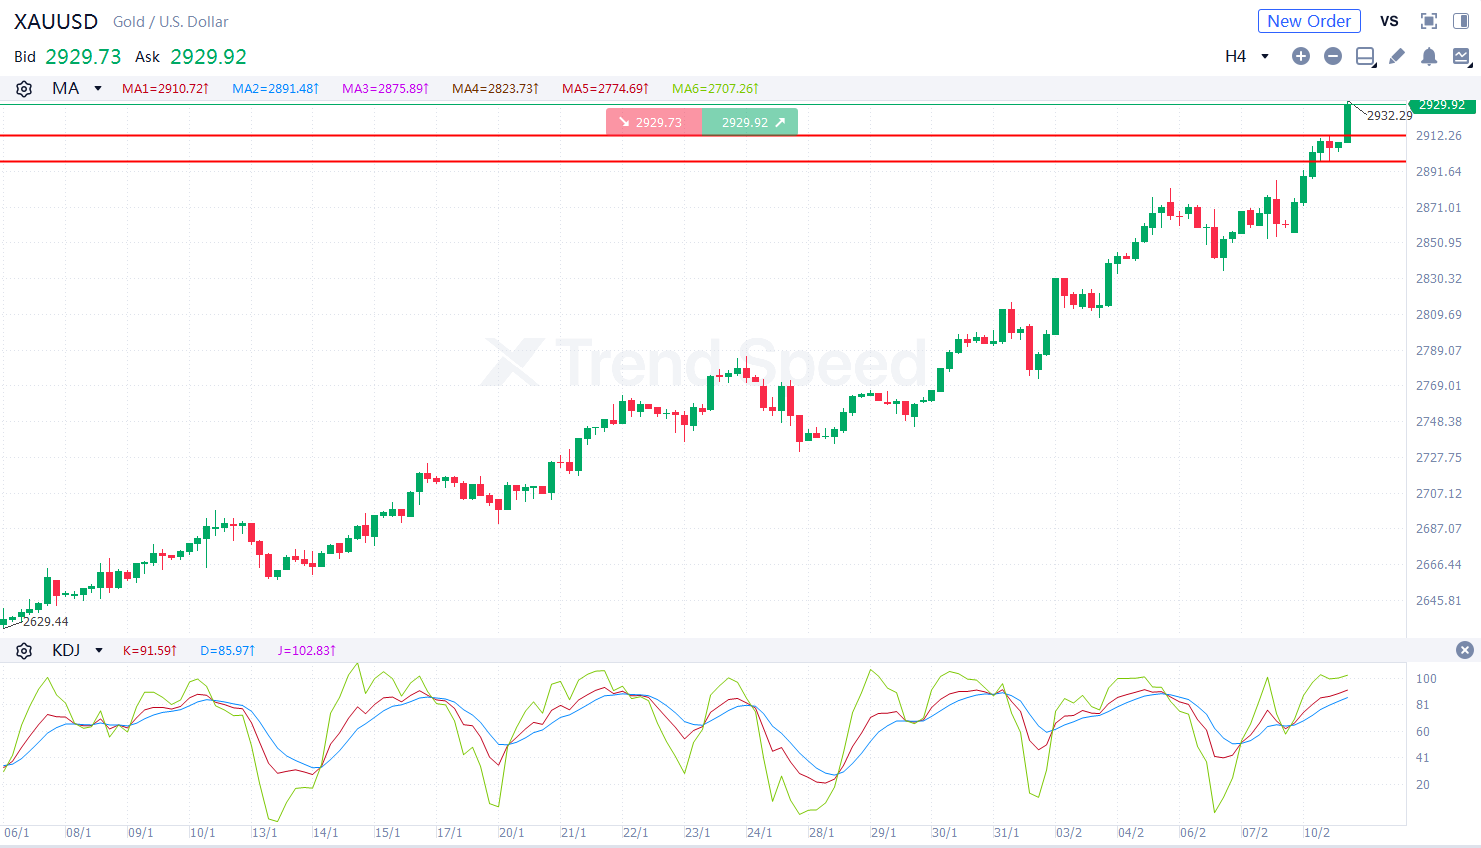This screenshot has width=1481, height=848.
Task: Click the Bid price 2929.73
Action: tap(83, 57)
